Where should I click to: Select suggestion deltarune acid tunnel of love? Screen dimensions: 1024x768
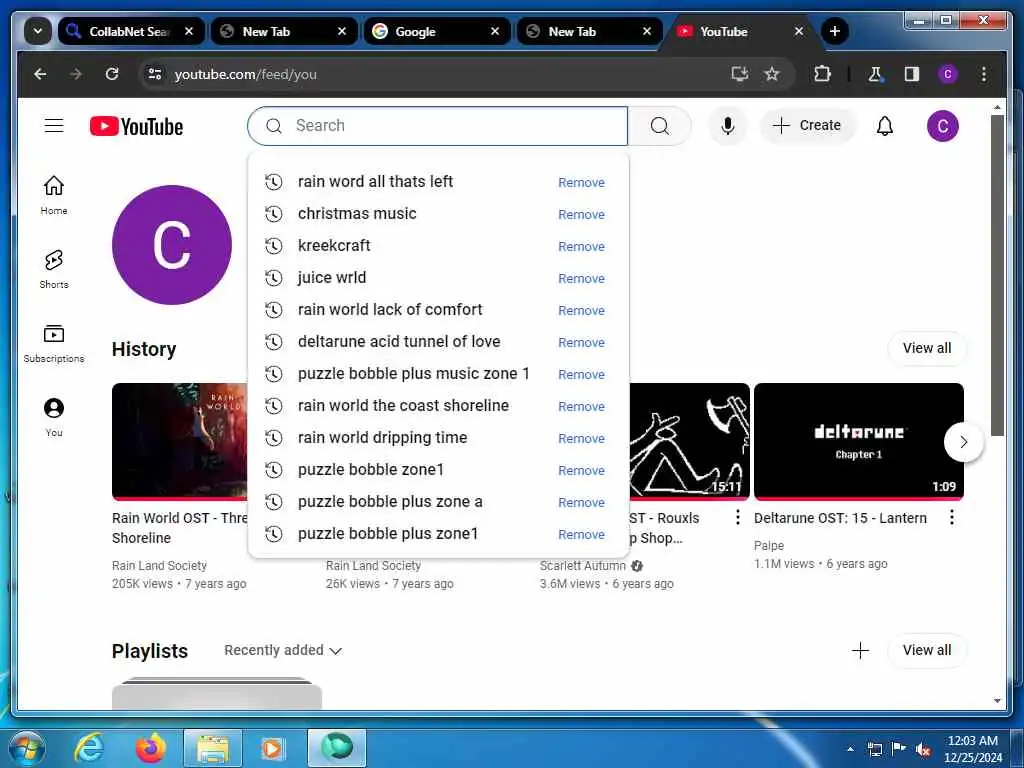399,342
